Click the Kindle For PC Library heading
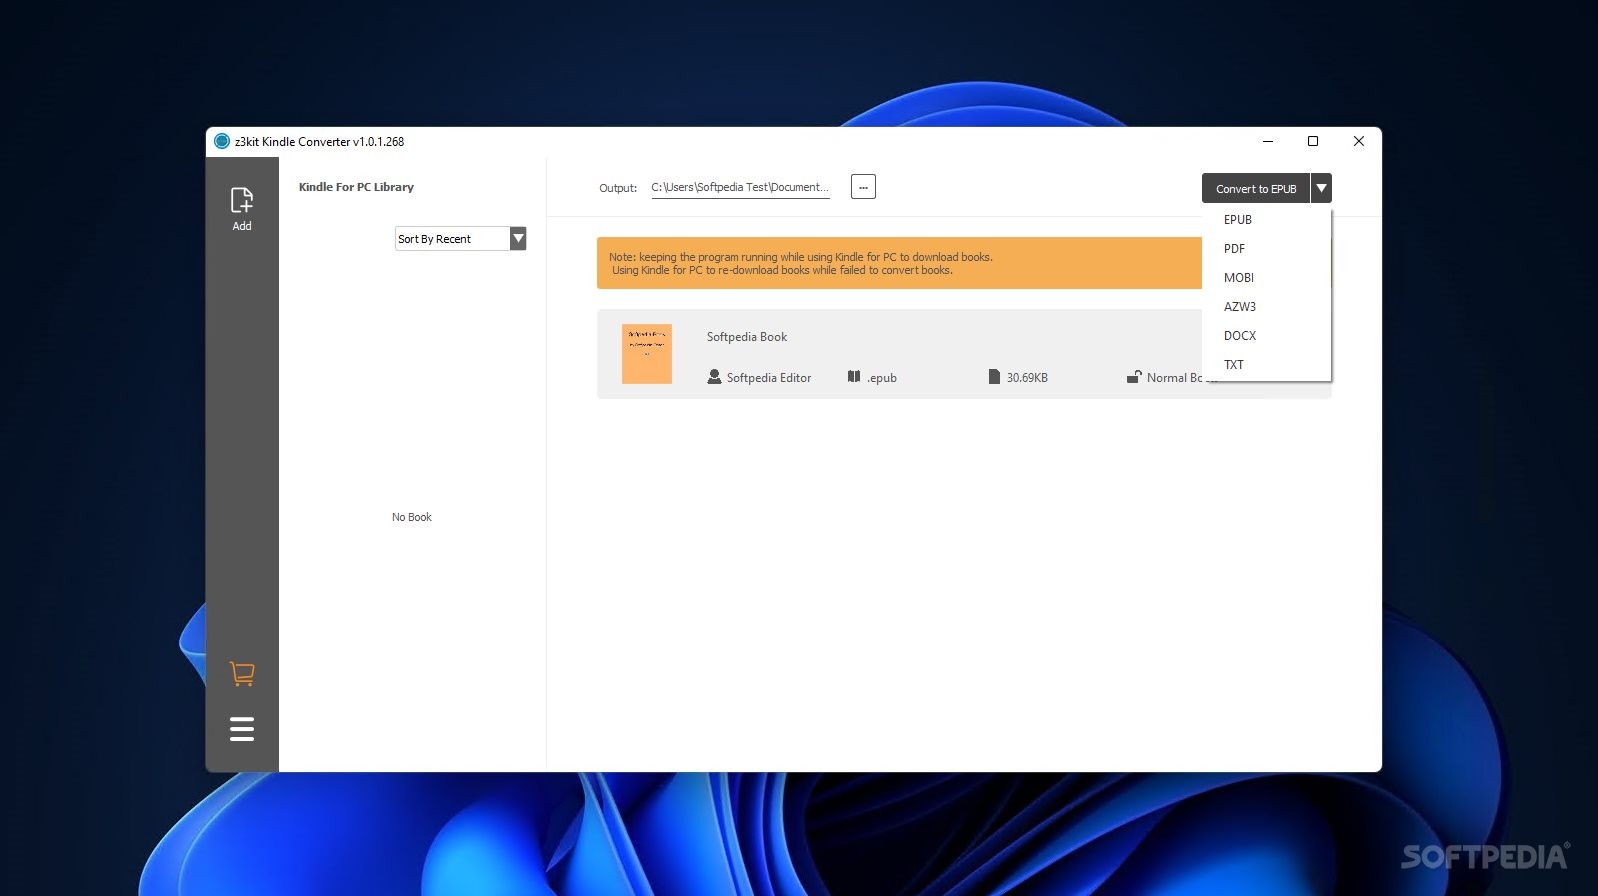The image size is (1598, 896). click(x=356, y=187)
